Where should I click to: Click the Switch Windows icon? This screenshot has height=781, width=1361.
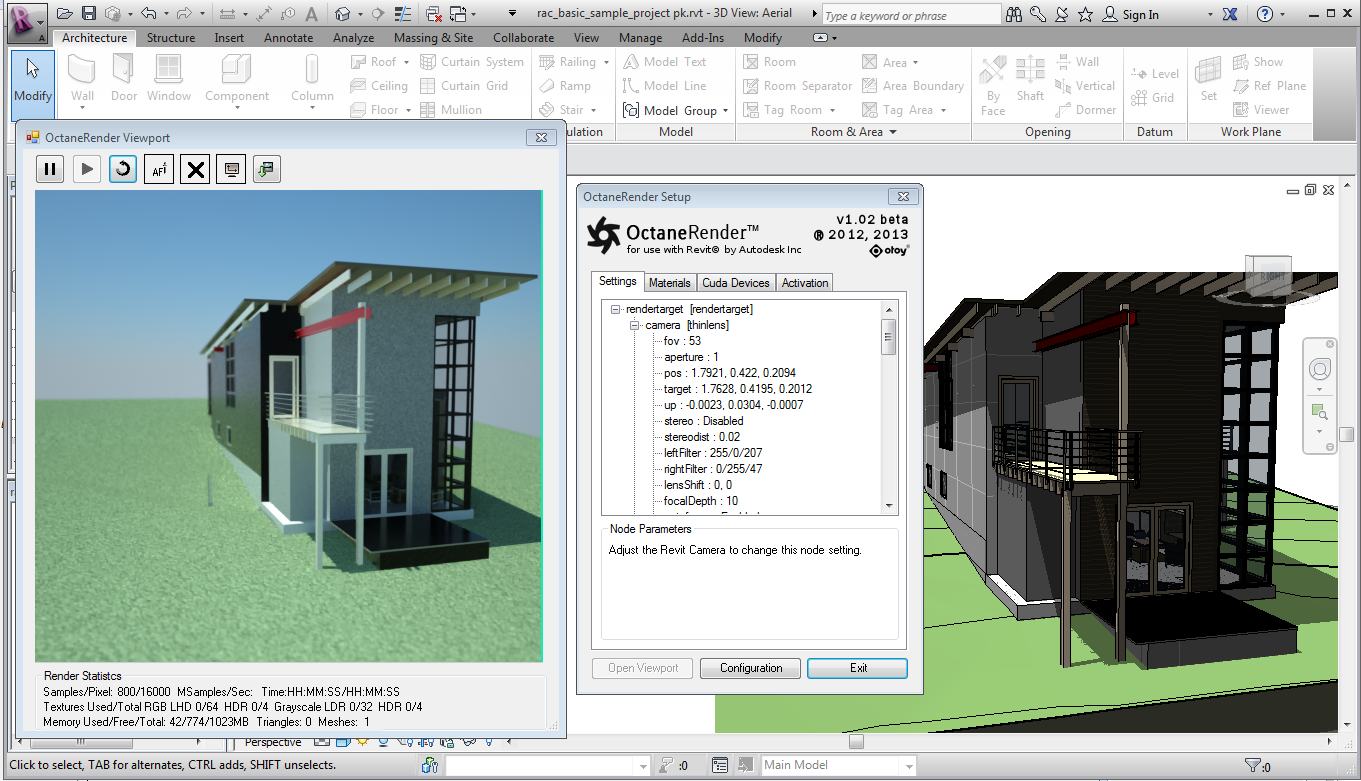click(x=458, y=14)
